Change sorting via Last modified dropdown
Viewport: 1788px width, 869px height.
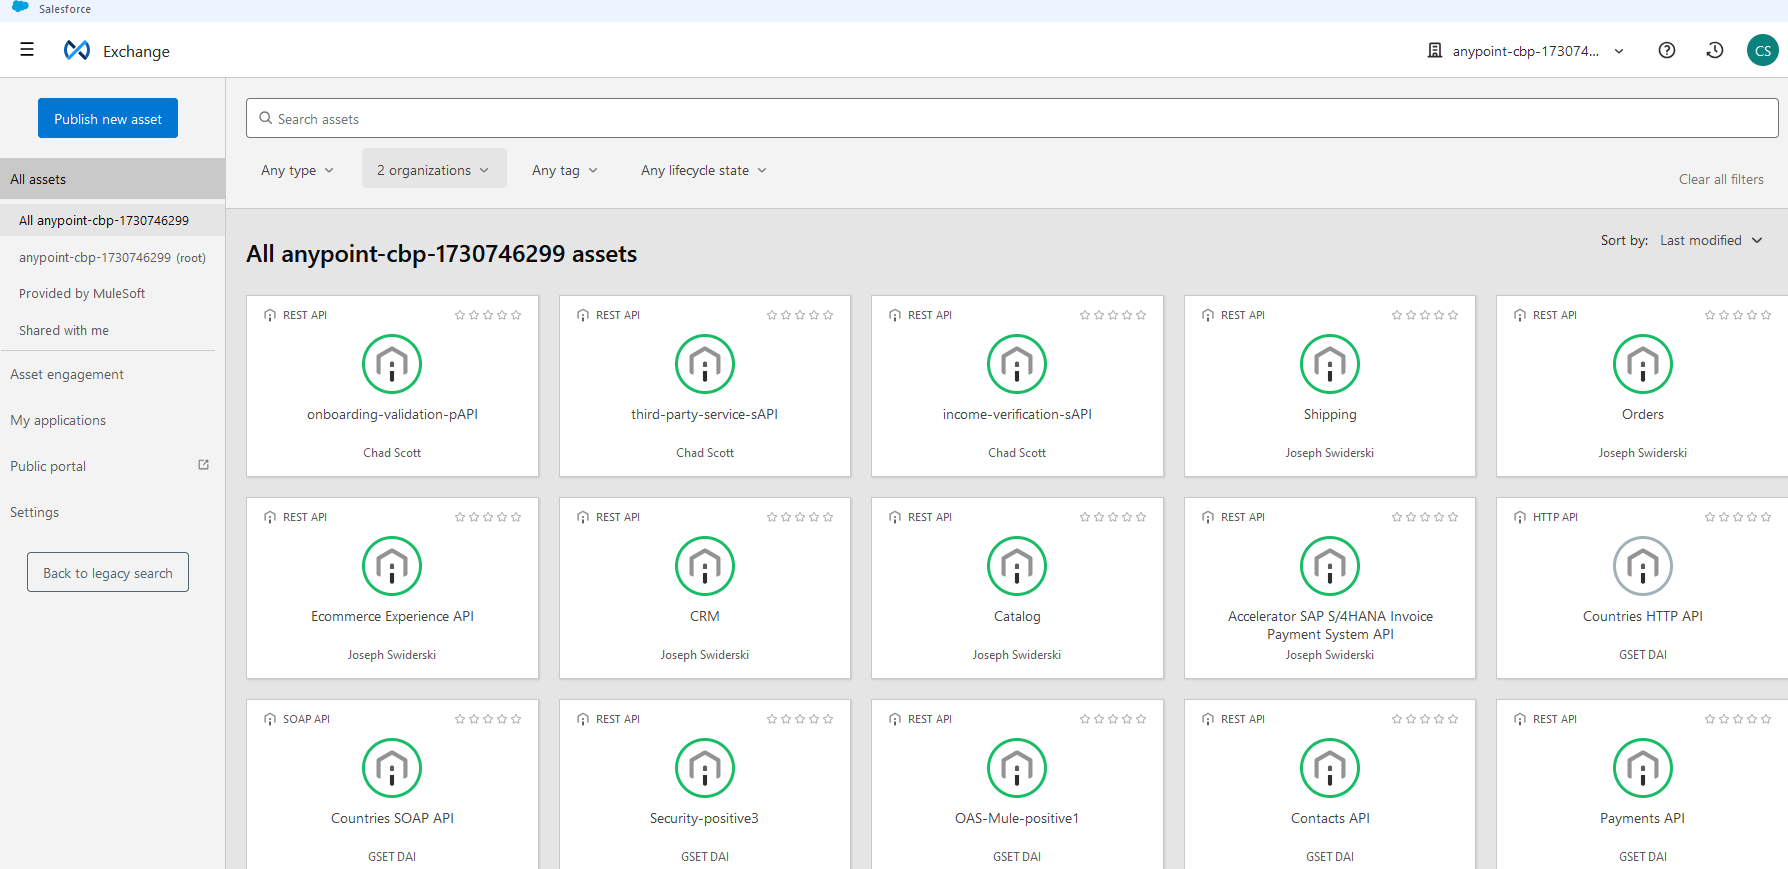point(1710,241)
